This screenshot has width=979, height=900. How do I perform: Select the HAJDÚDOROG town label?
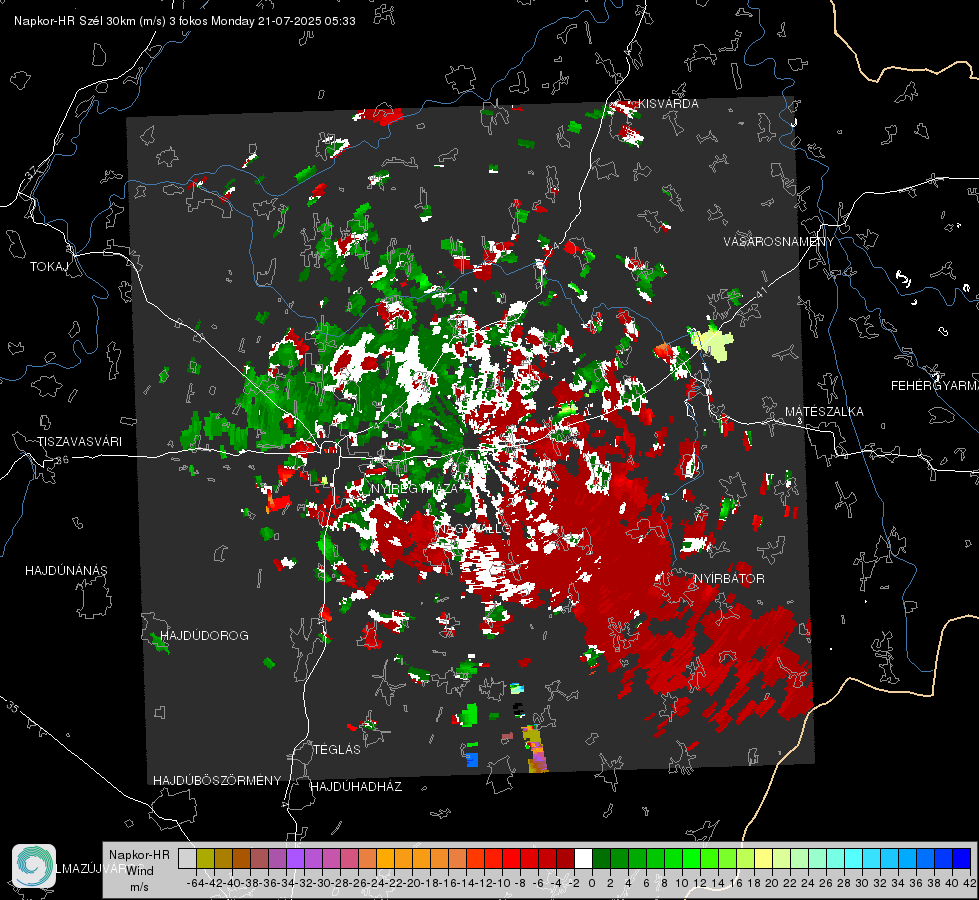[204, 635]
